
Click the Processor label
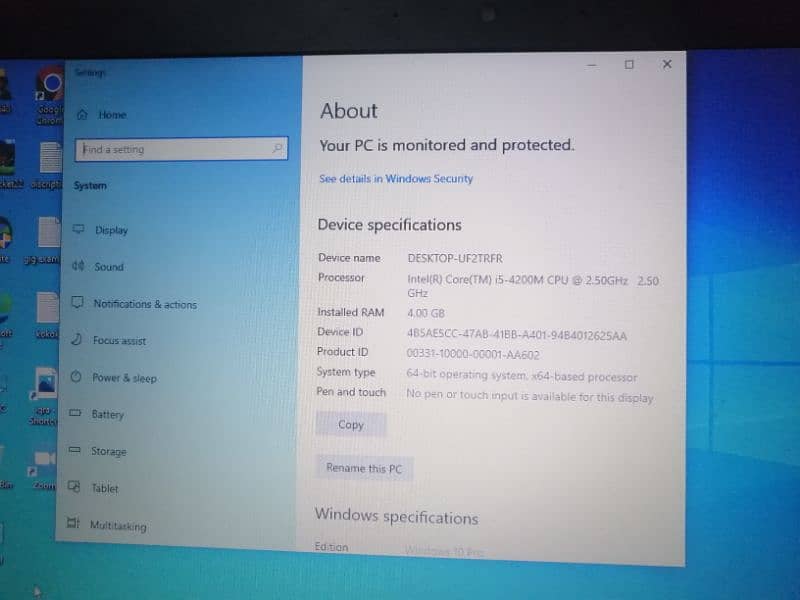tap(341, 278)
